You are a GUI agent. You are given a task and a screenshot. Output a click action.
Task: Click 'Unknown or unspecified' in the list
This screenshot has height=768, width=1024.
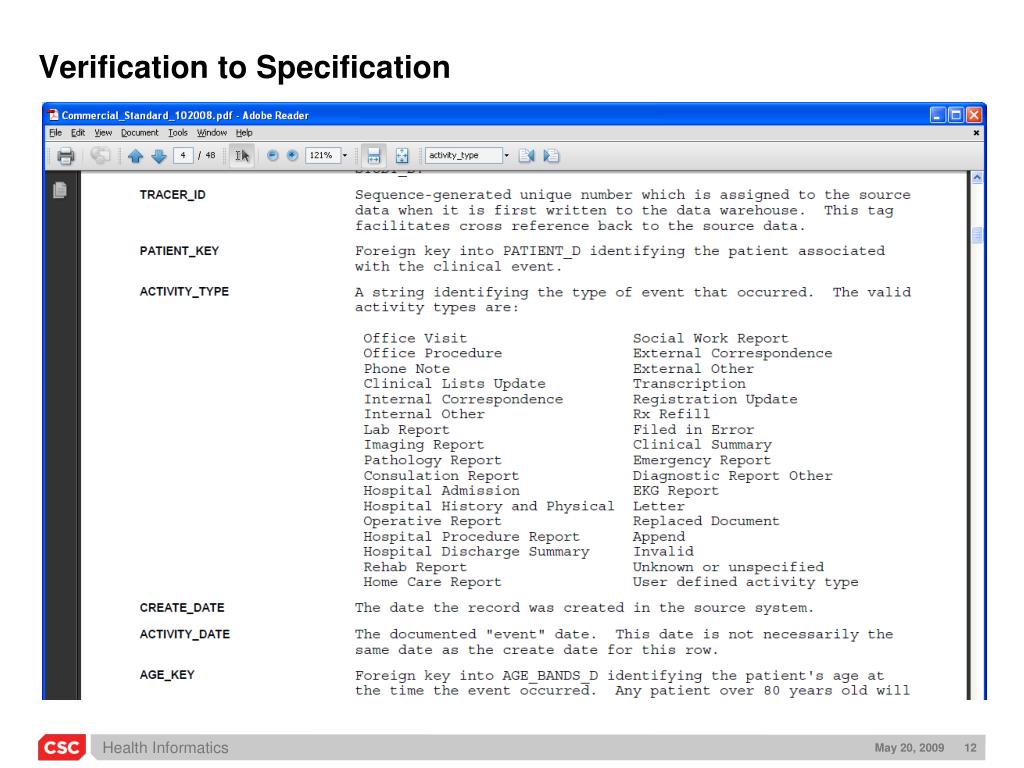tap(728, 567)
